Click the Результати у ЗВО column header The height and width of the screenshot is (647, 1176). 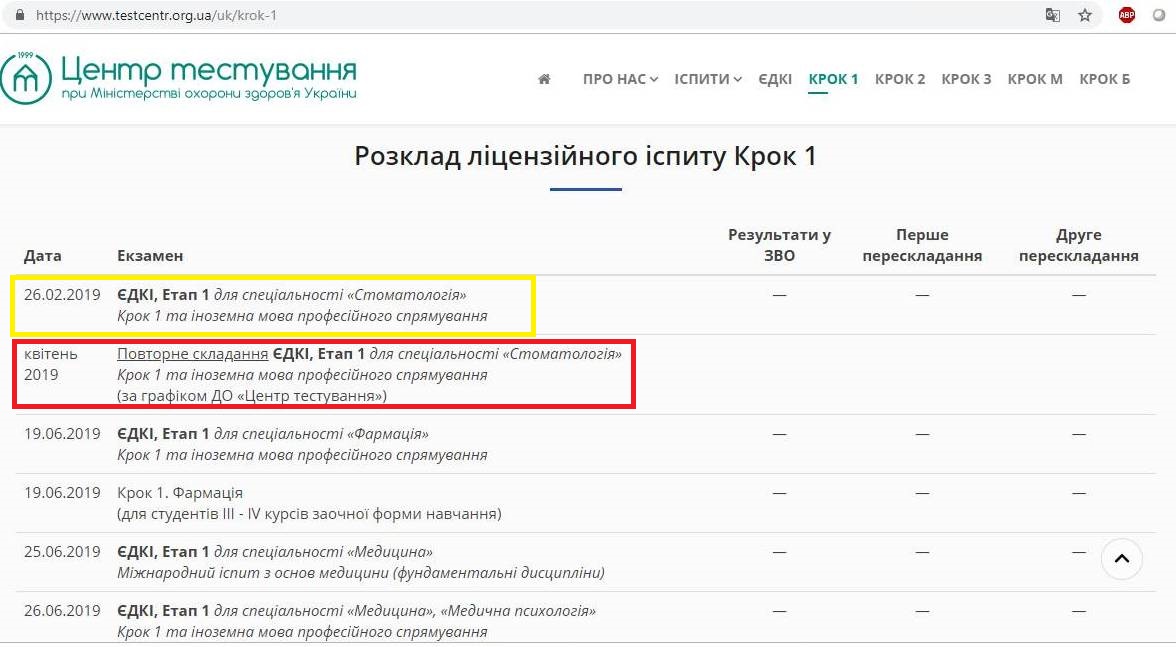(x=779, y=245)
